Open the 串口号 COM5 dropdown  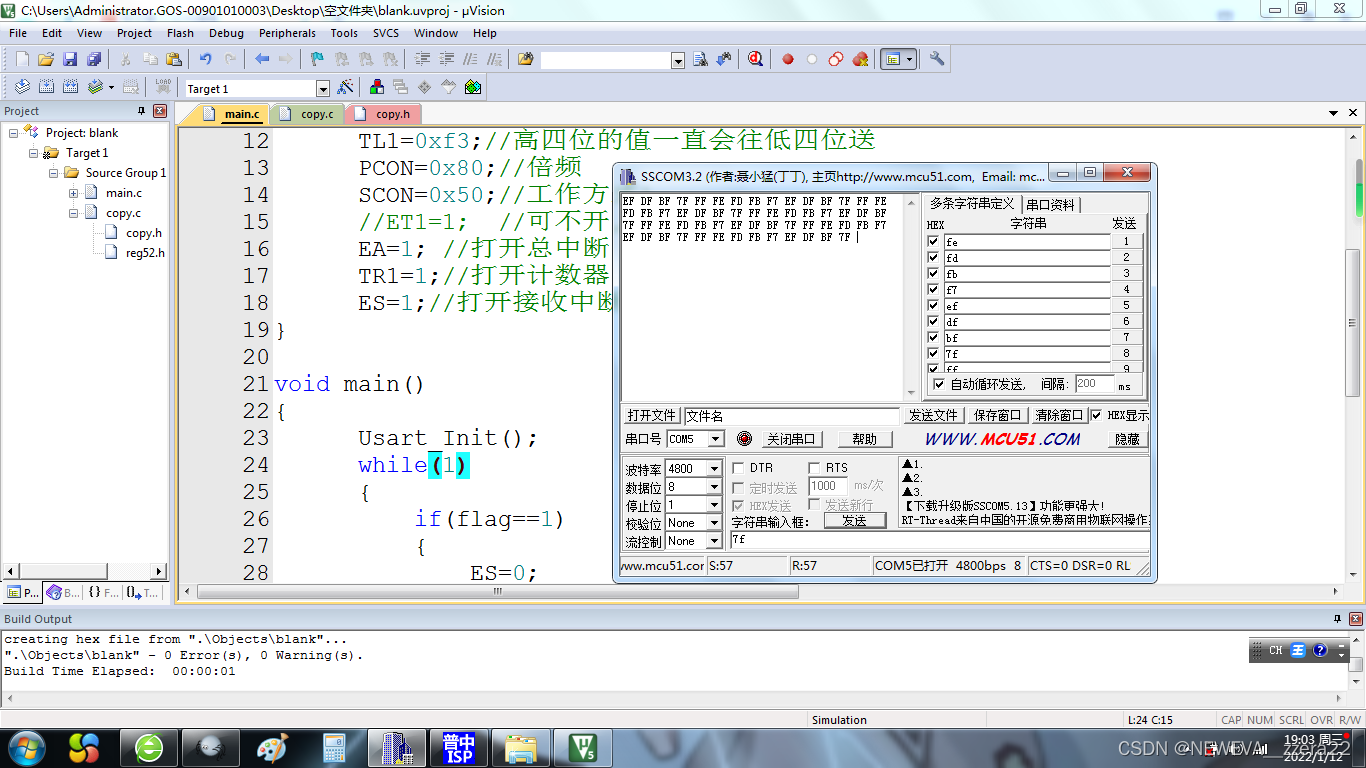[716, 439]
